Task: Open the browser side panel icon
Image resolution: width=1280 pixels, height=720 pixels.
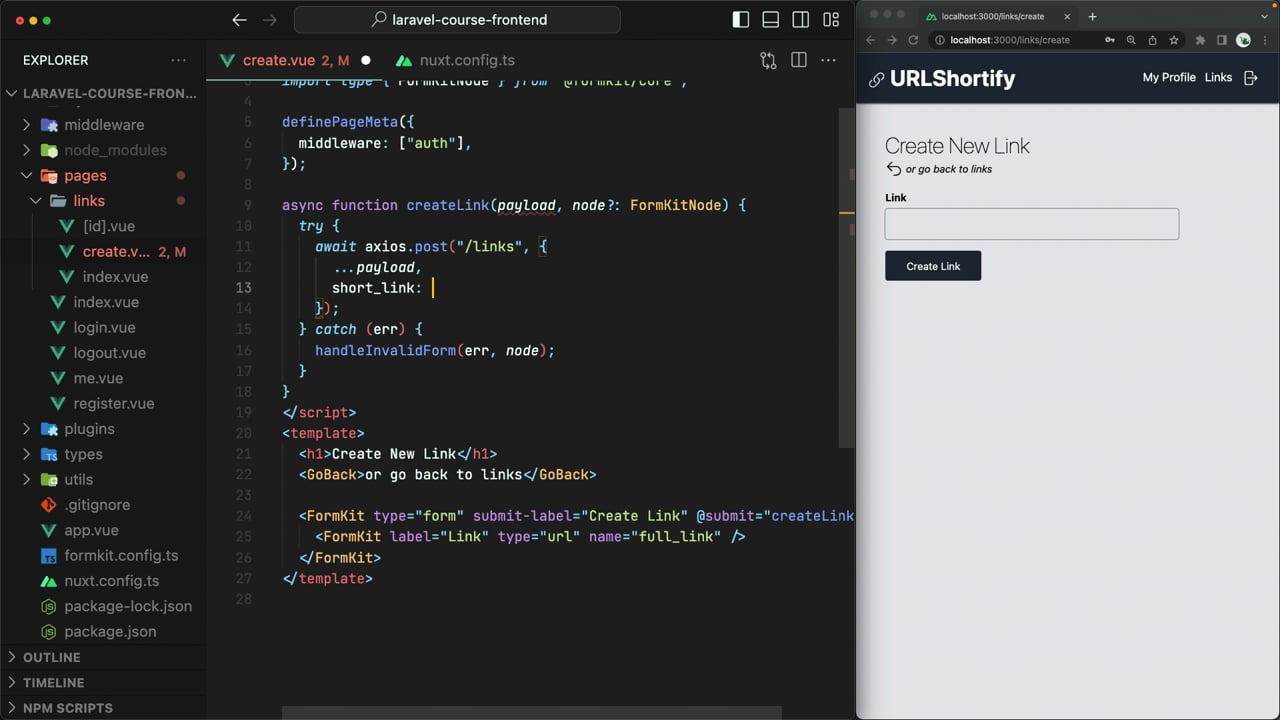Action: pos(1222,40)
